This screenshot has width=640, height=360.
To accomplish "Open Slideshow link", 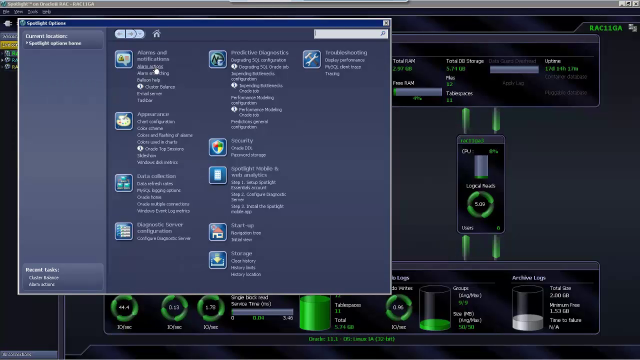I will [147, 156].
